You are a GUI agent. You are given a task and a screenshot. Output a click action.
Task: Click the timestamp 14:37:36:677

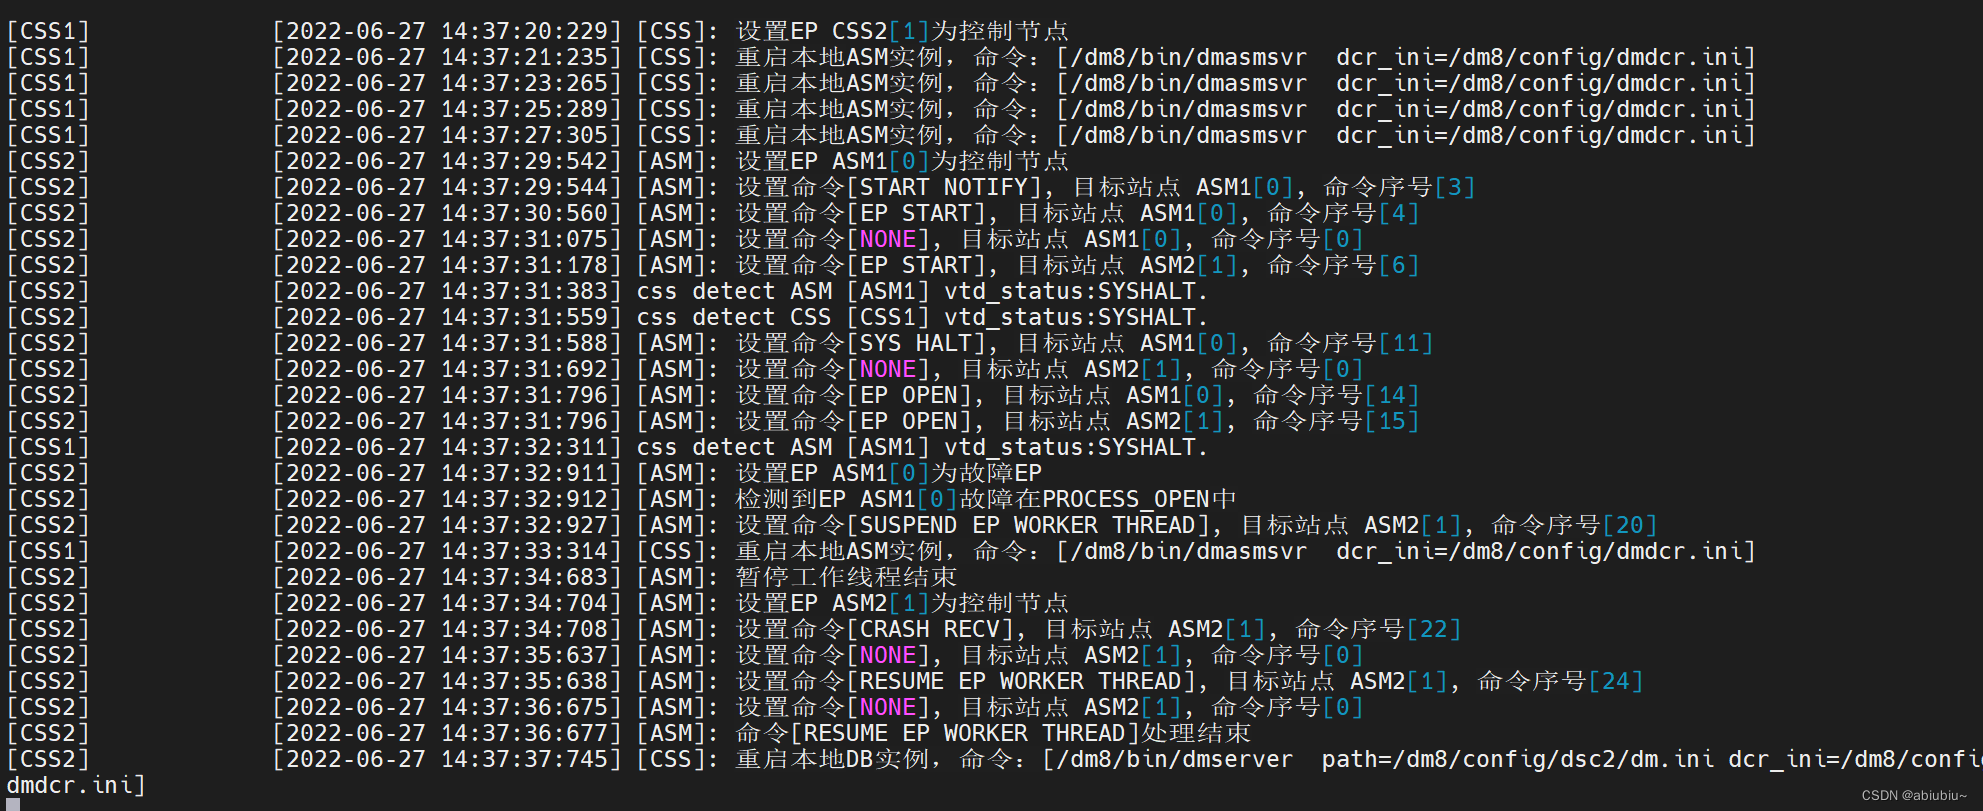(526, 734)
